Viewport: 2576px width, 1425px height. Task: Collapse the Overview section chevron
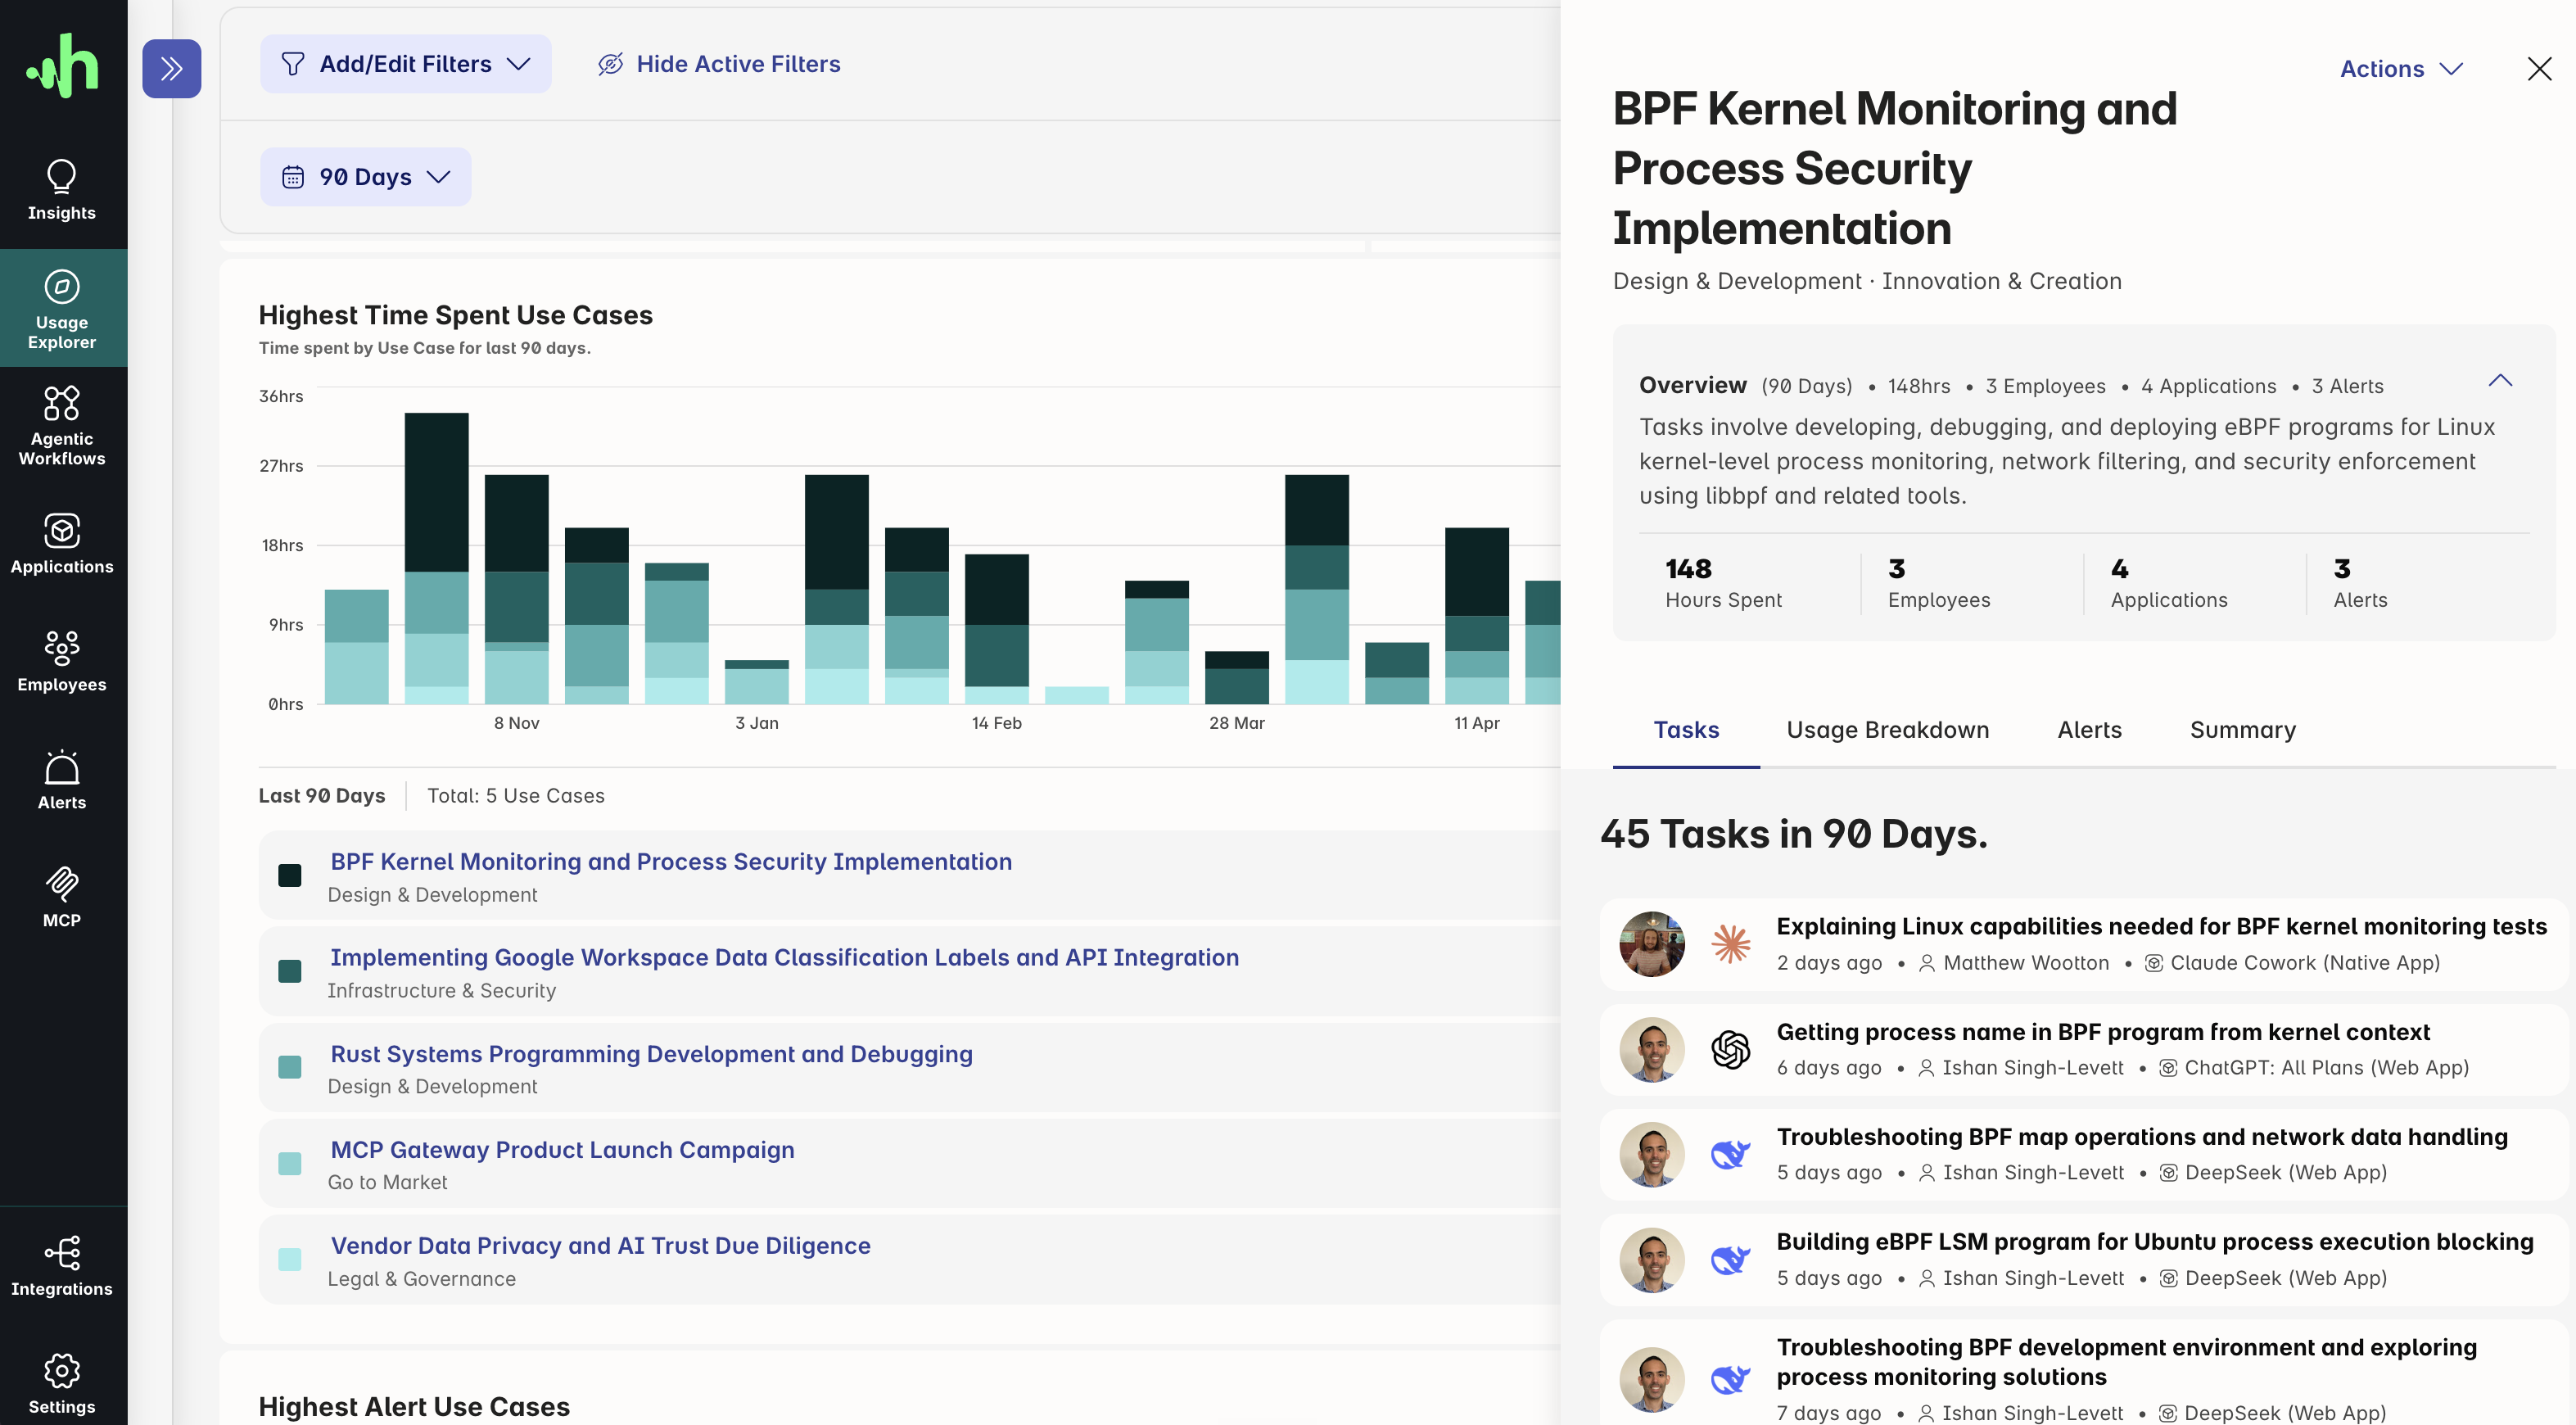click(x=2499, y=380)
